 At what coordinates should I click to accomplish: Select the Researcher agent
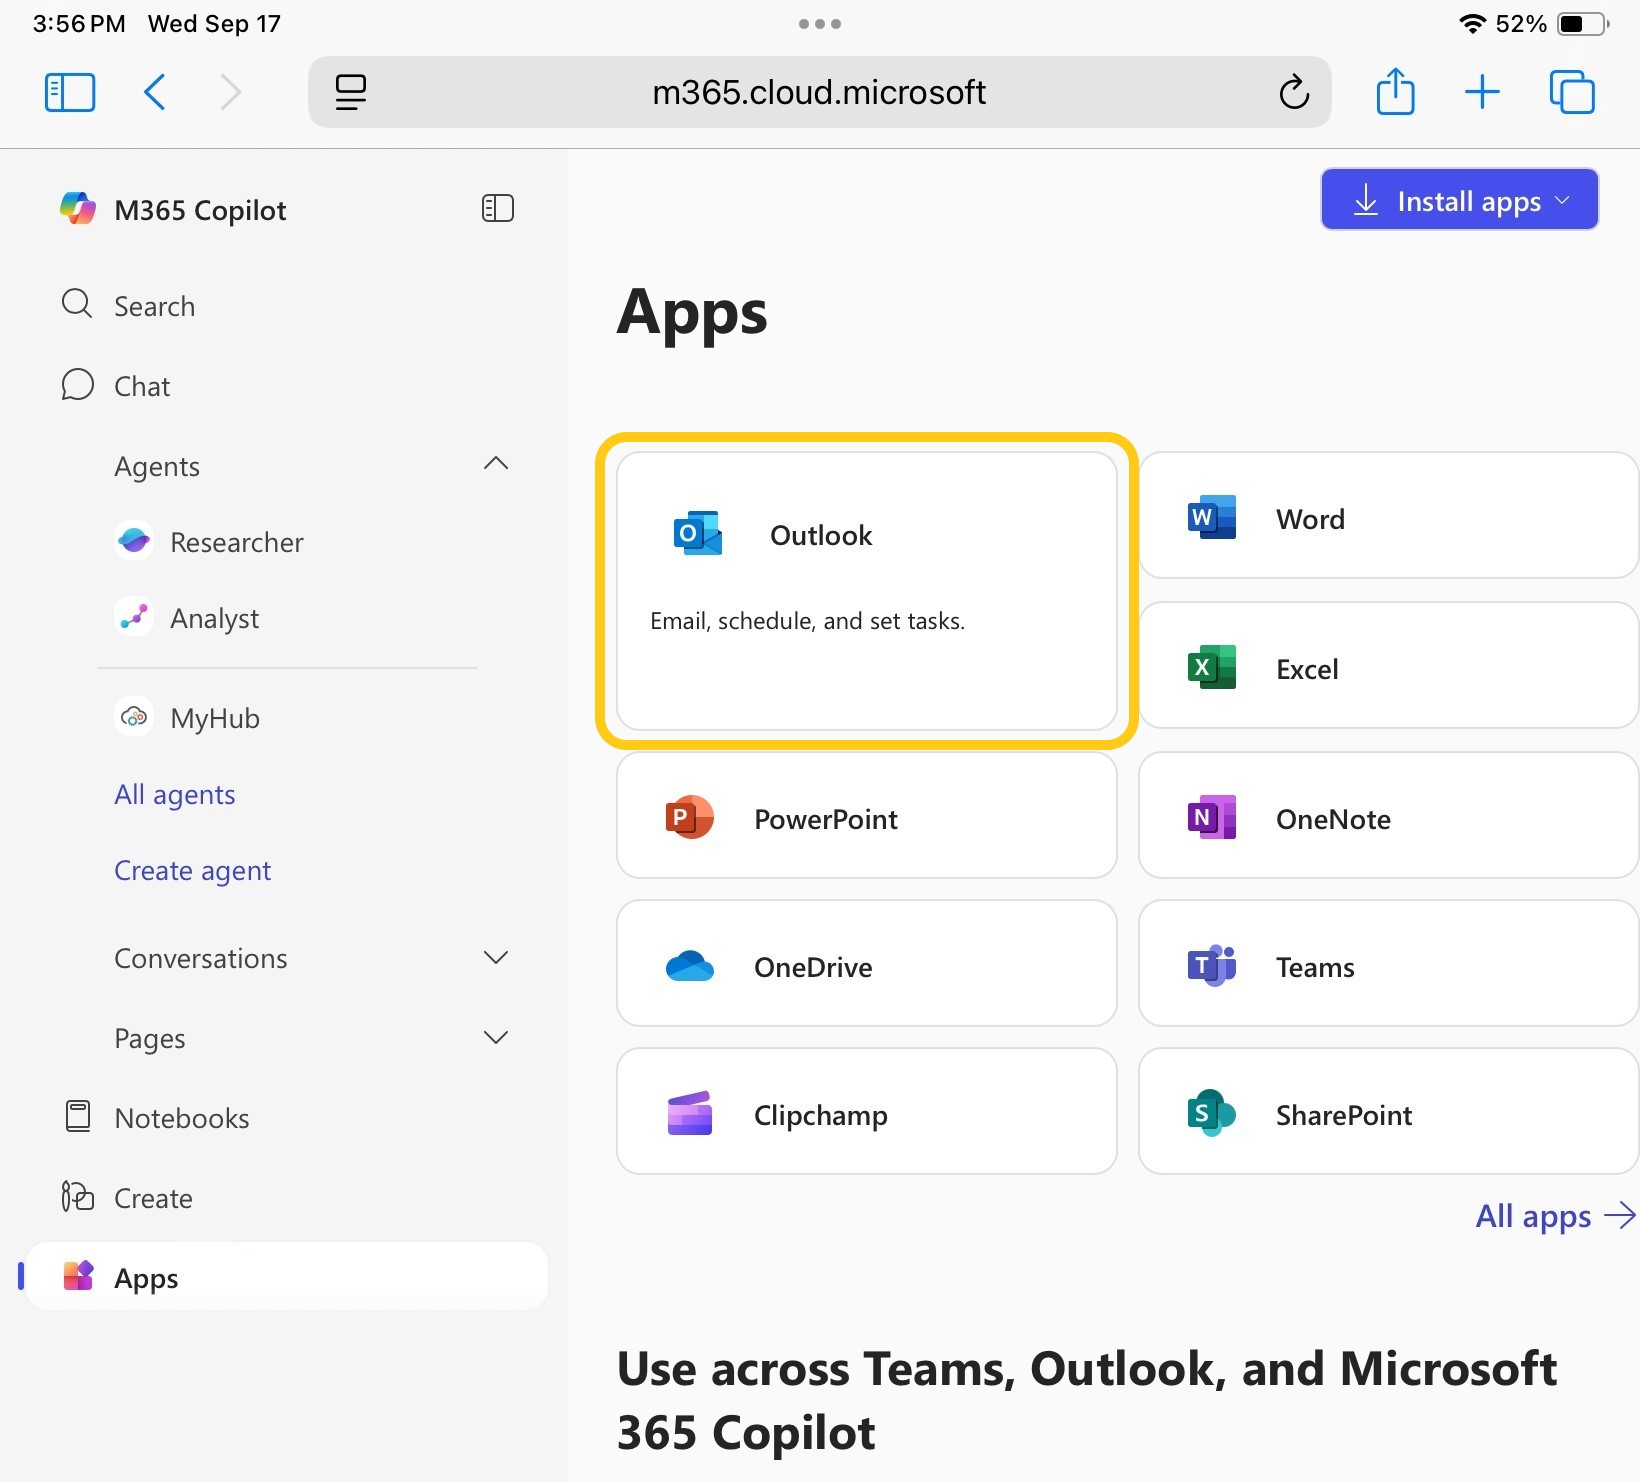click(236, 542)
